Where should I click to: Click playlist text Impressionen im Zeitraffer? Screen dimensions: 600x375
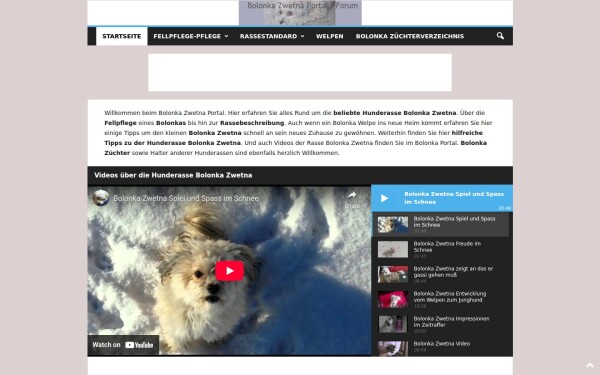(451, 321)
